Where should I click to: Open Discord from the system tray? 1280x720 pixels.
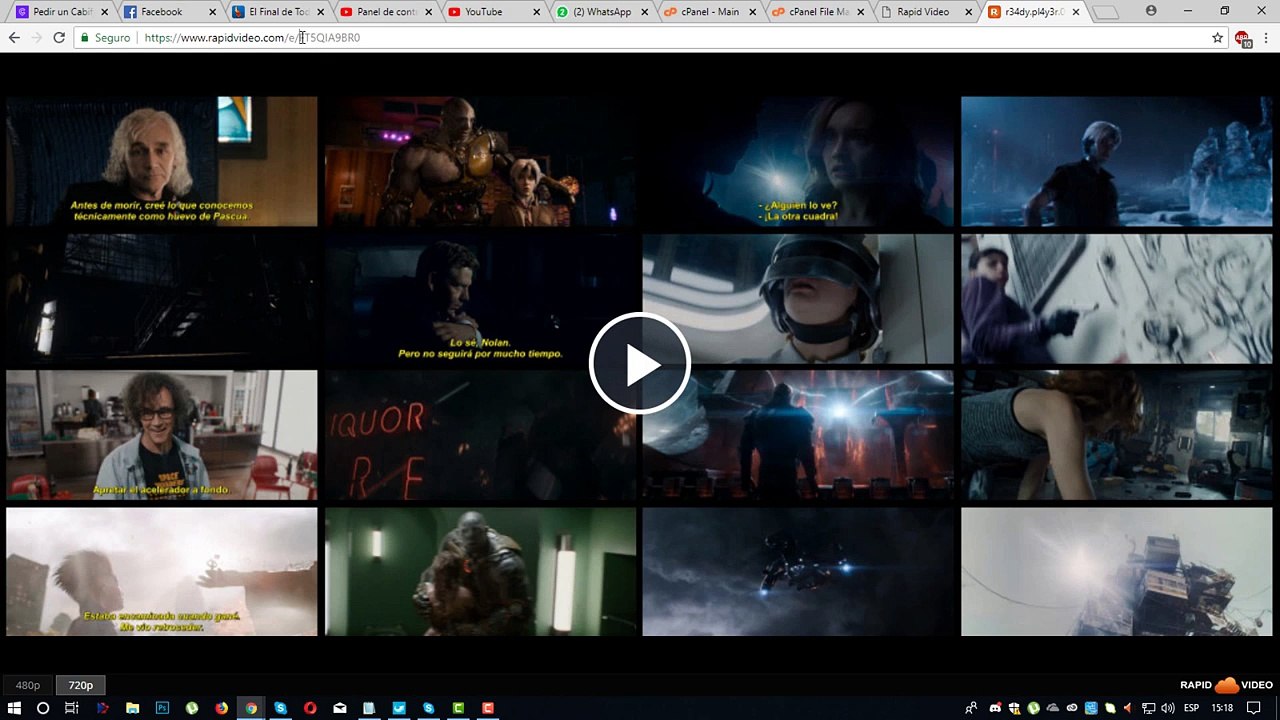coord(995,708)
